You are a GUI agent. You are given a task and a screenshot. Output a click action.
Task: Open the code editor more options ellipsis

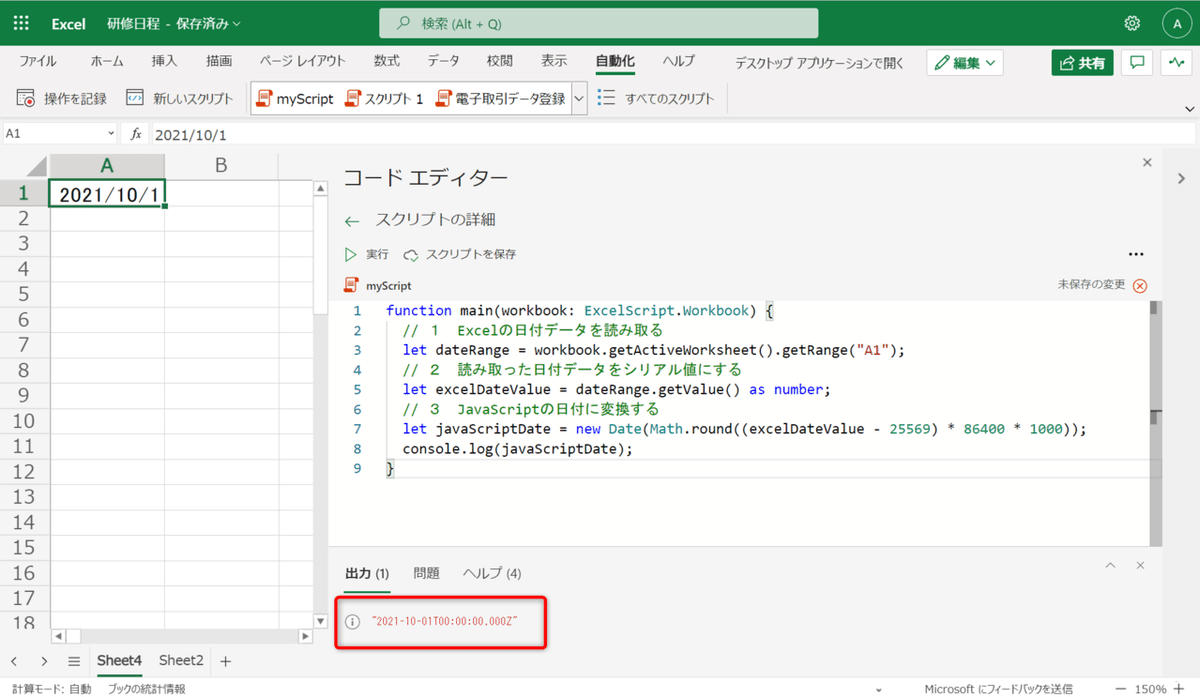[x=1135, y=254]
